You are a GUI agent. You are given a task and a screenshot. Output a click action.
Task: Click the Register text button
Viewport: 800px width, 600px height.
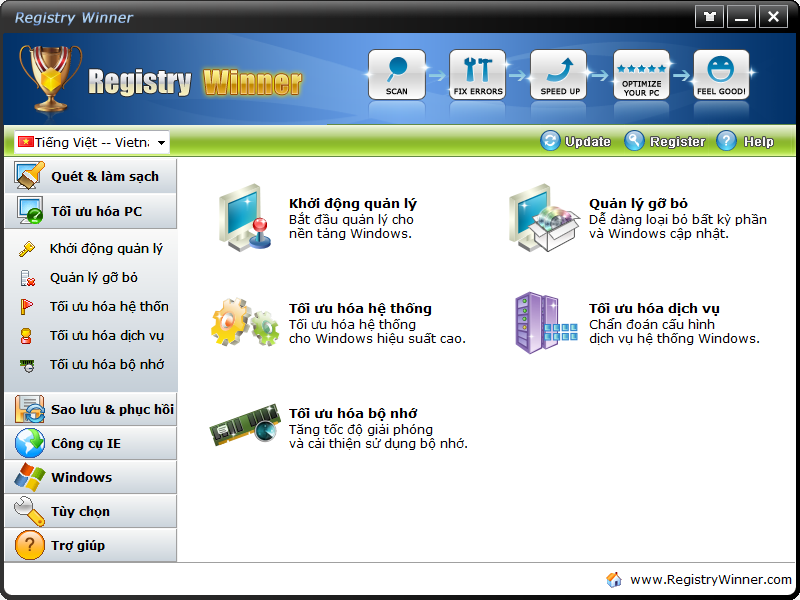pyautogui.click(x=678, y=141)
